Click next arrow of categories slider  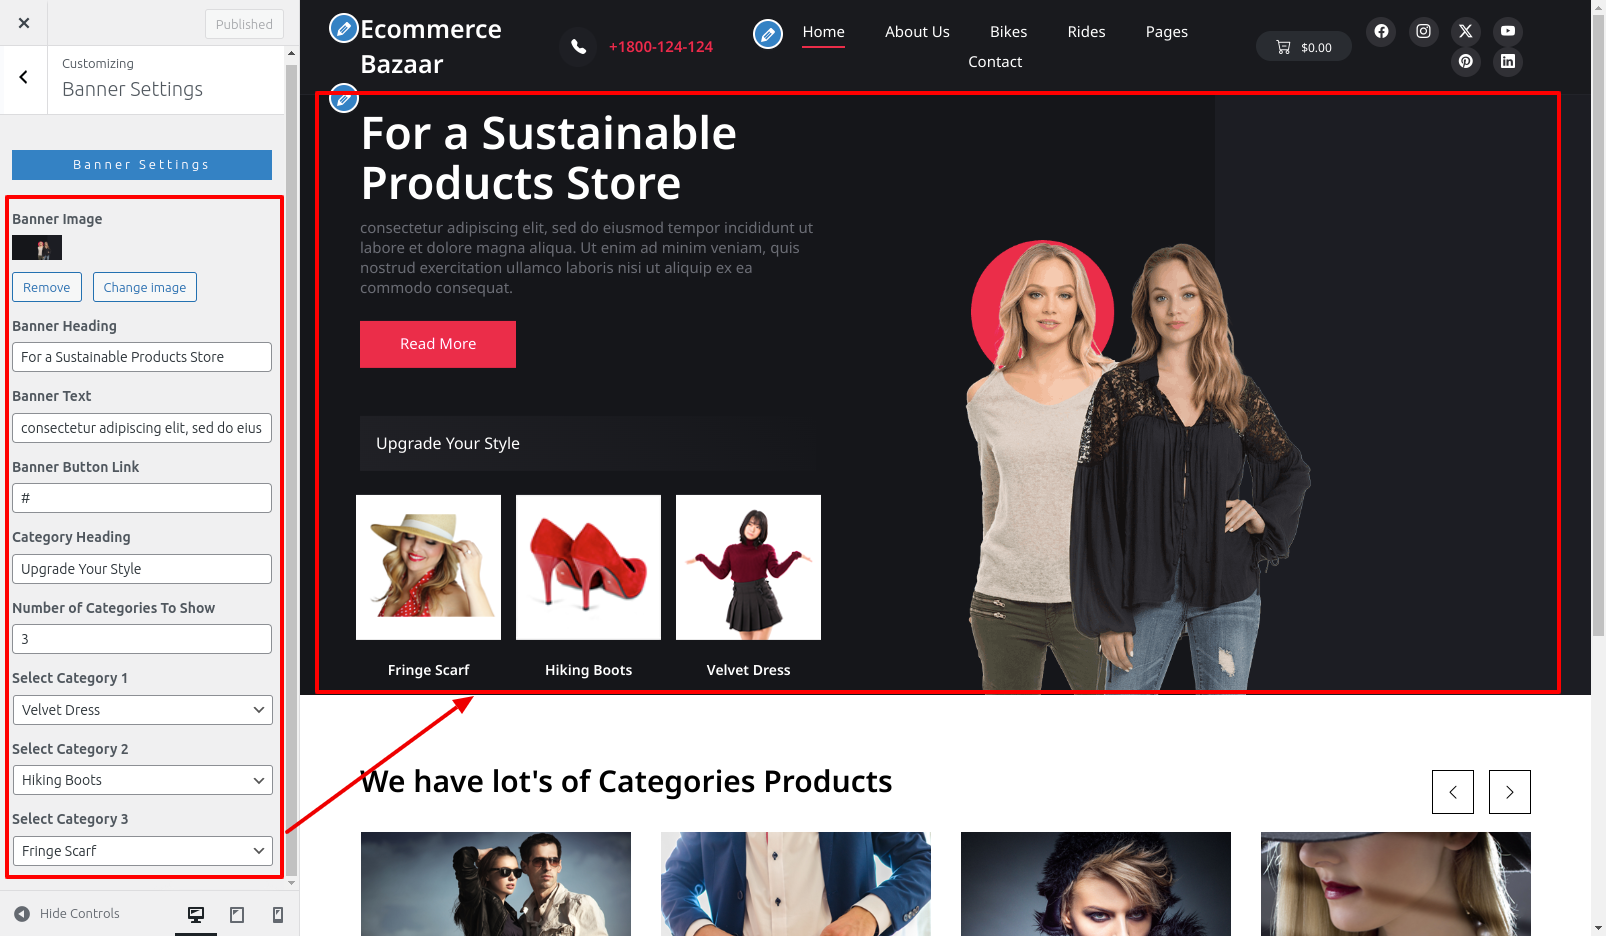tap(1510, 792)
